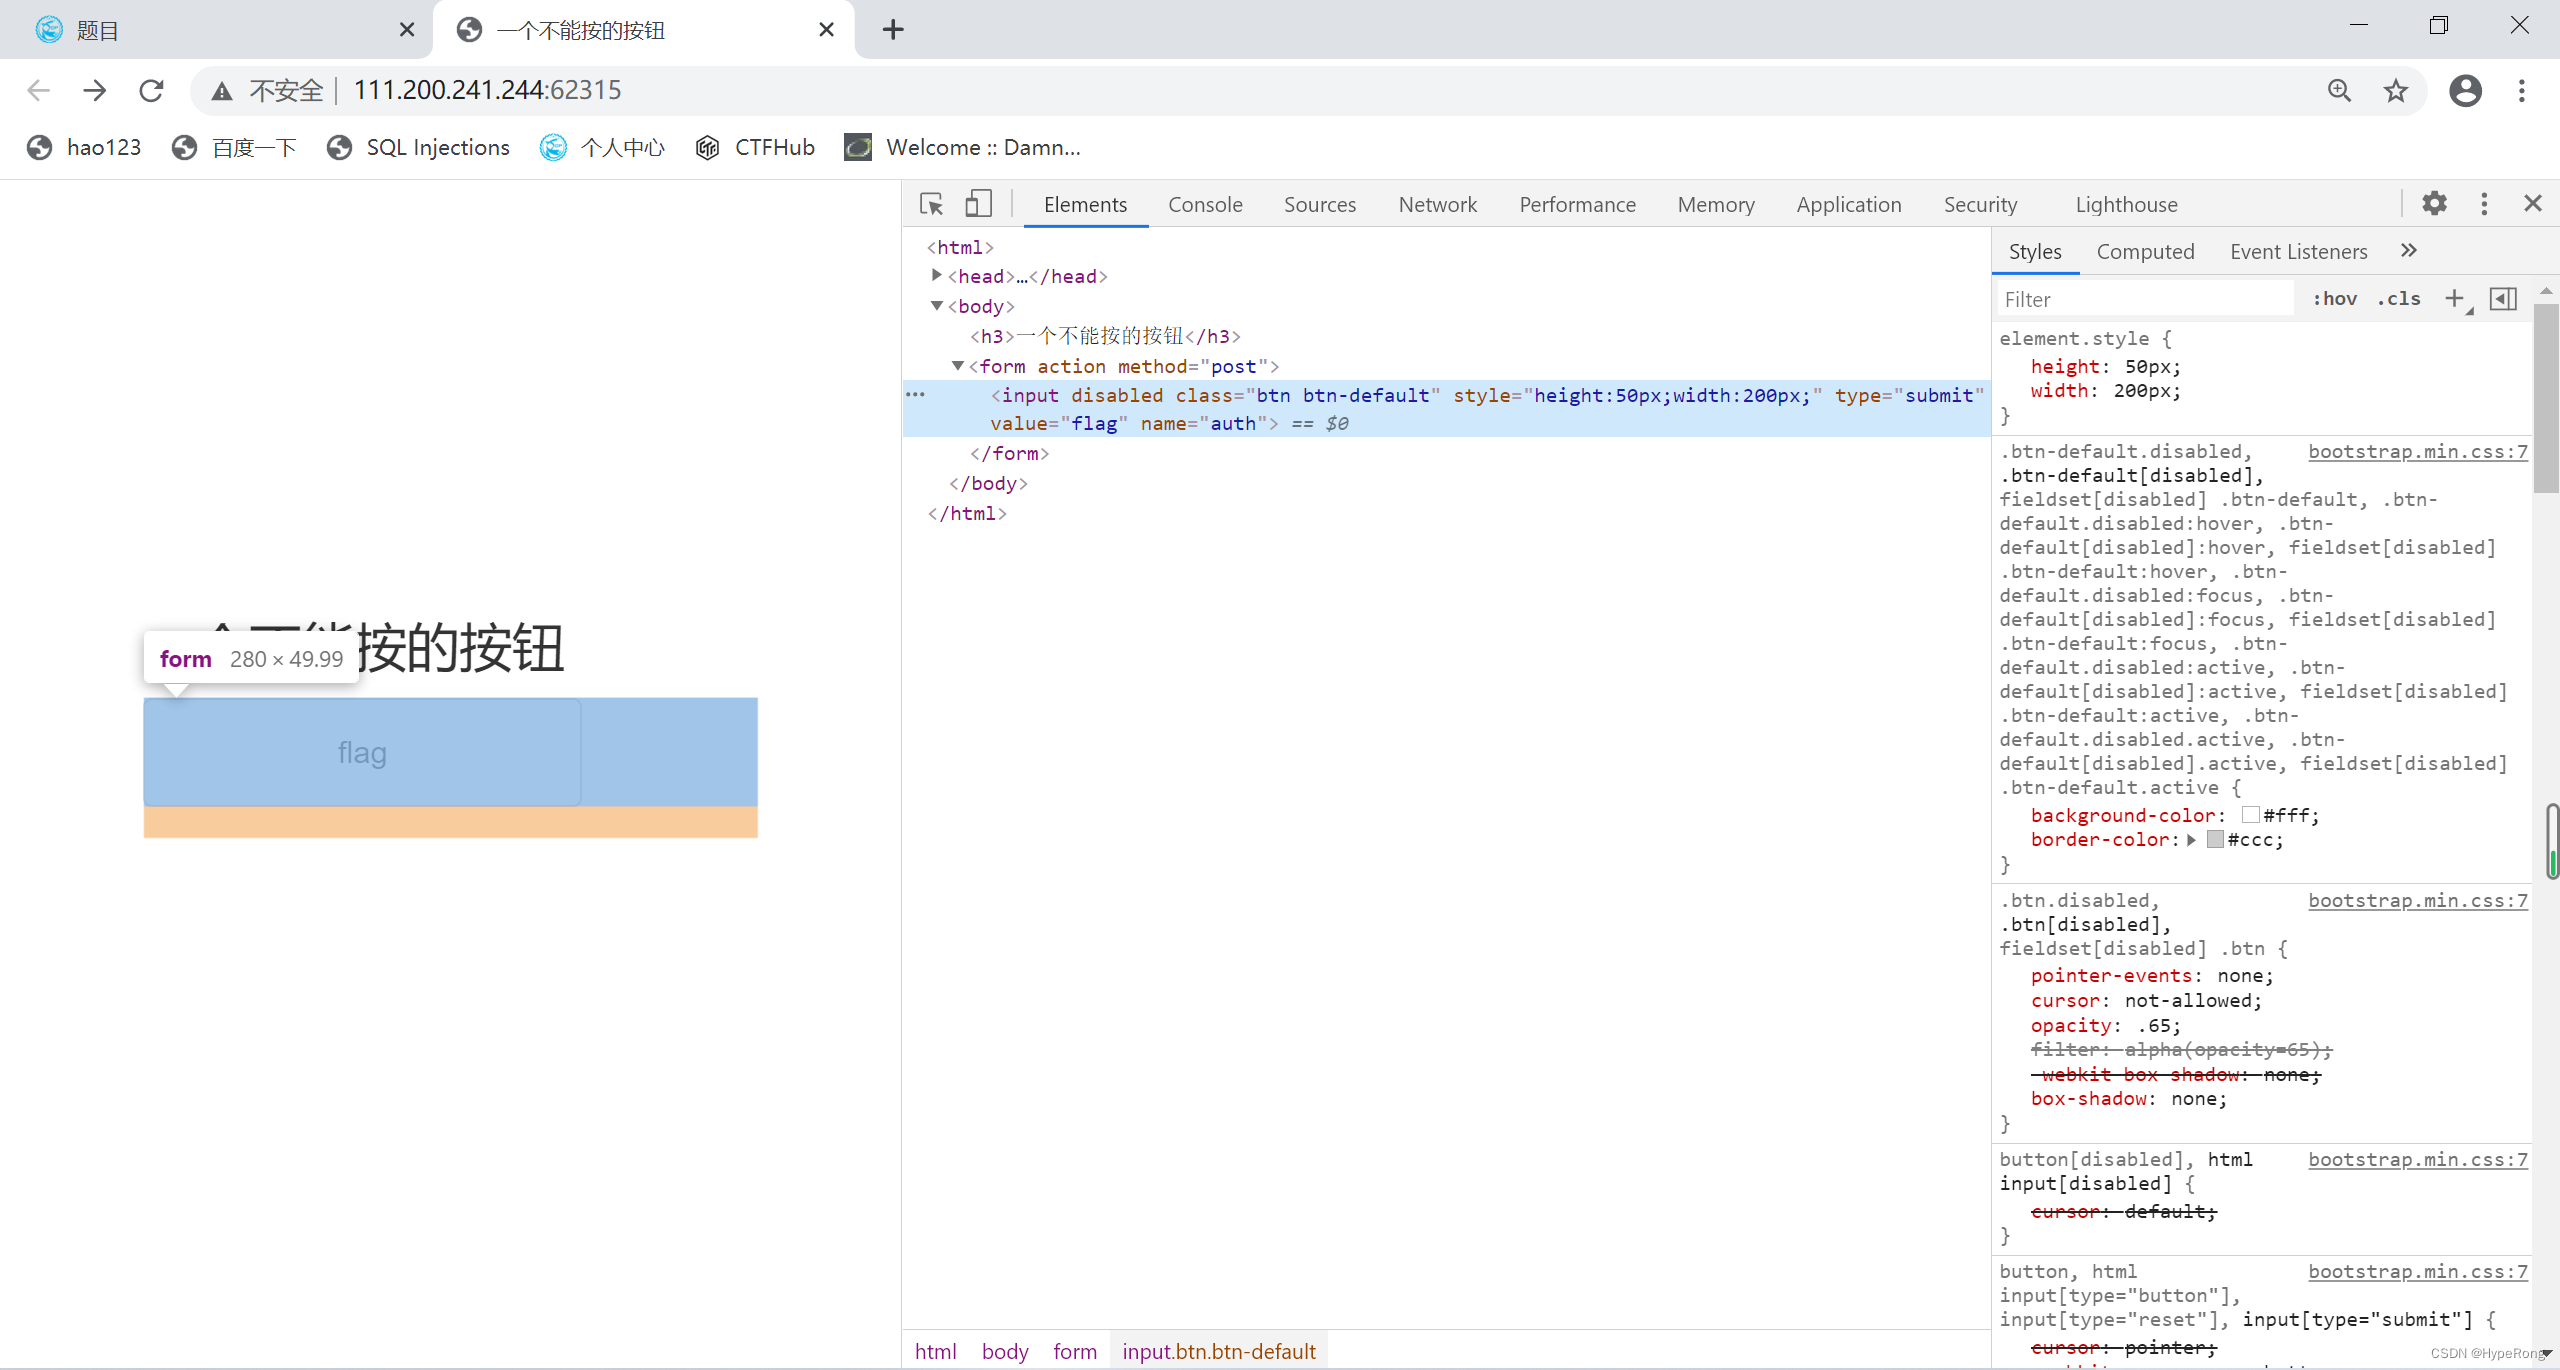The width and height of the screenshot is (2560, 1370).
Task: Switch to the Console tab
Action: 1205,204
